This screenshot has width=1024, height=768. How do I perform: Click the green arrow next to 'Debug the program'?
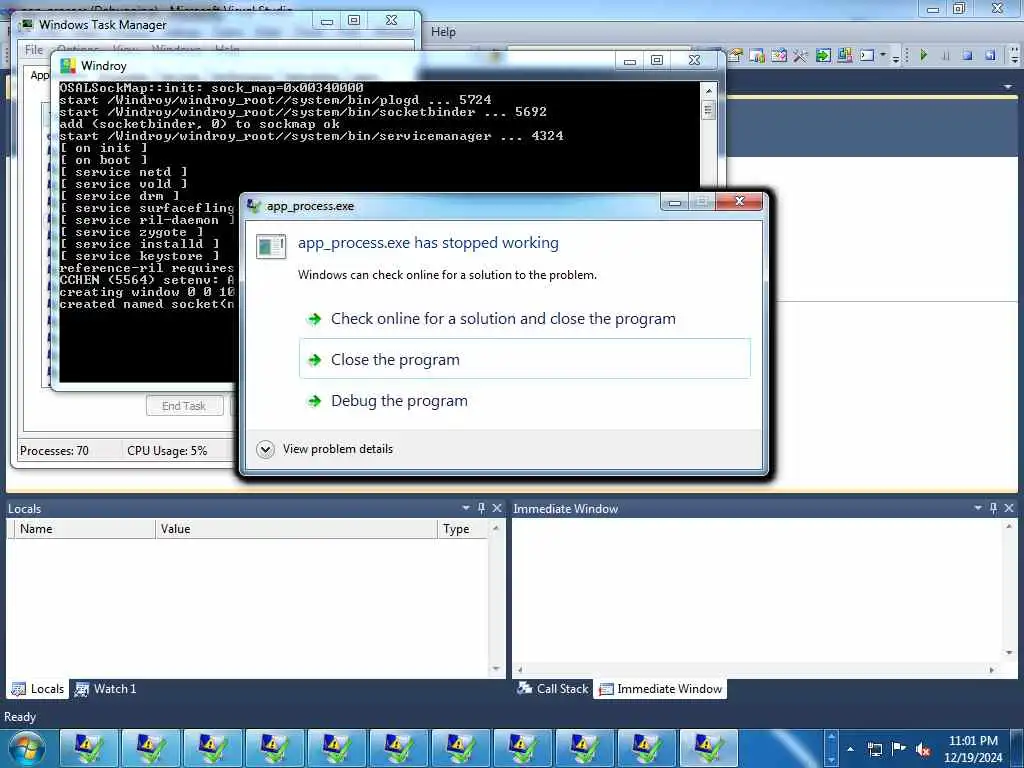point(314,401)
